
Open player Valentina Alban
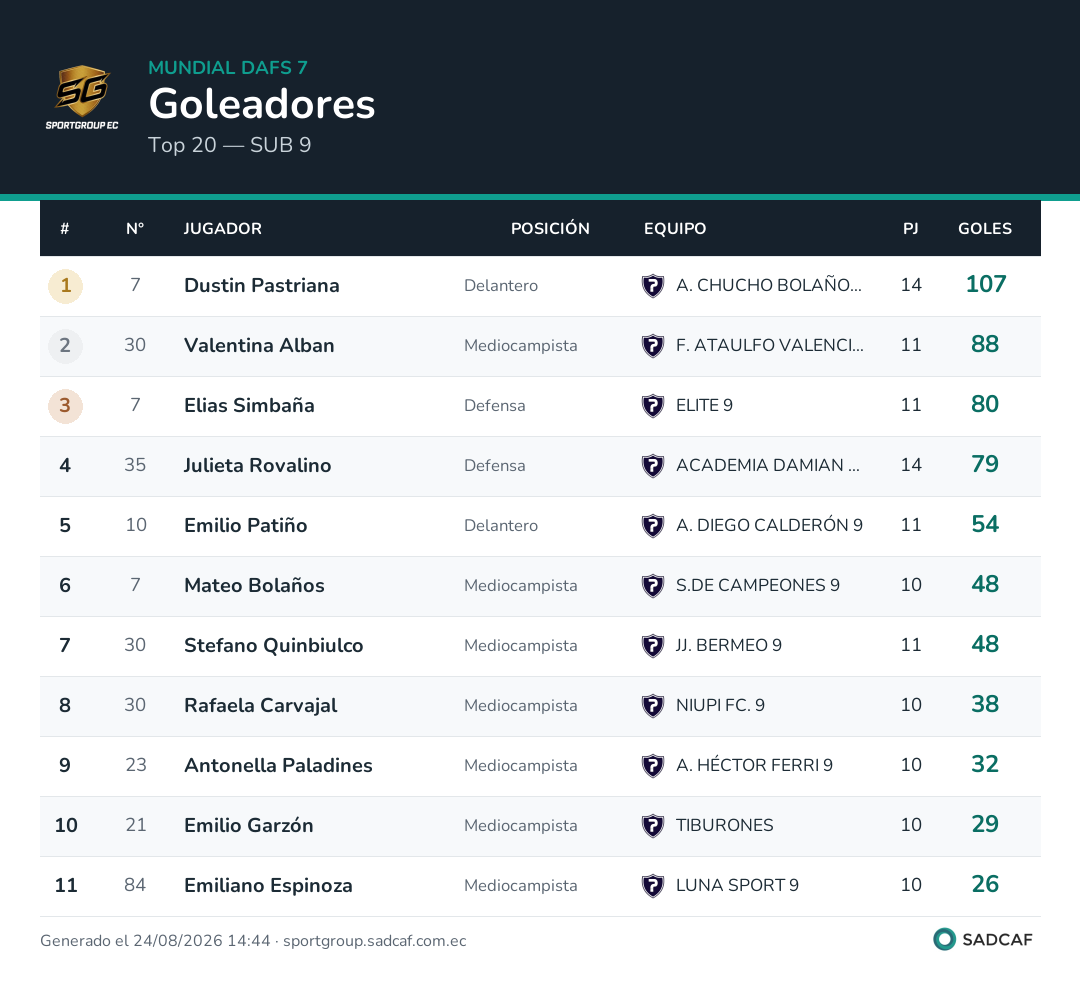(259, 345)
